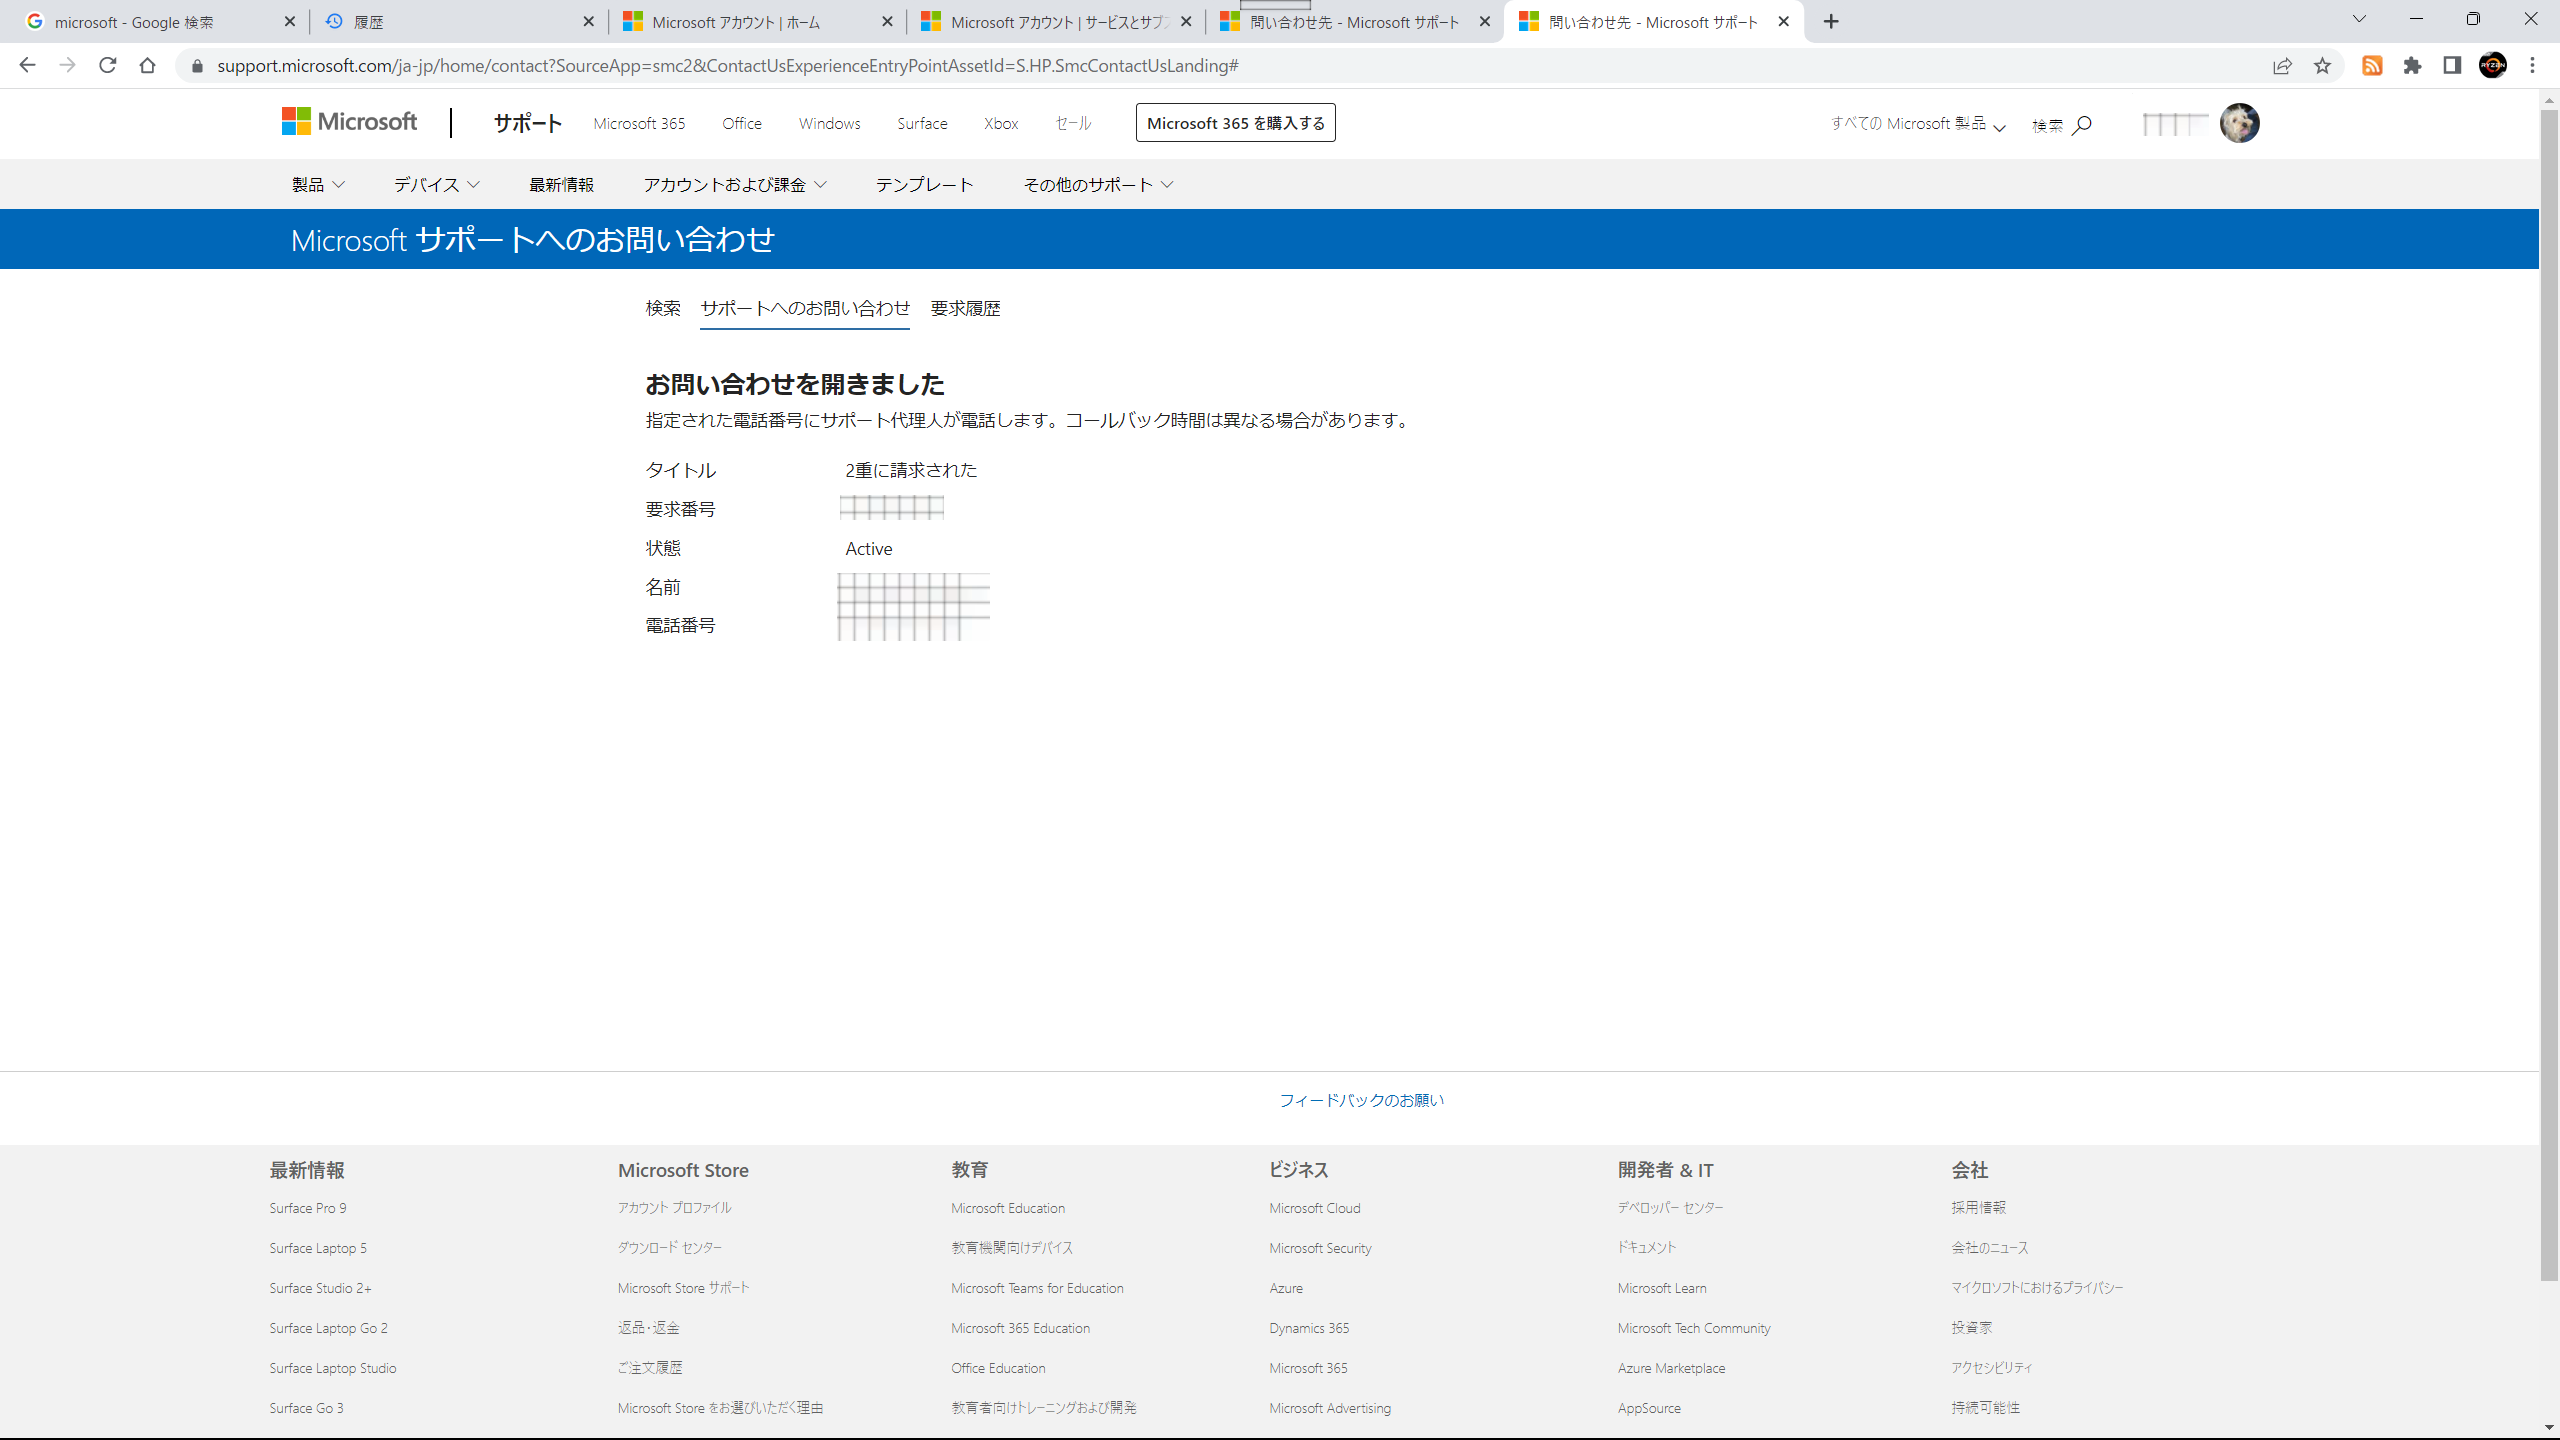This screenshot has height=1440, width=2560.
Task: Go to Microsoft 365 nav link
Action: tap(639, 123)
